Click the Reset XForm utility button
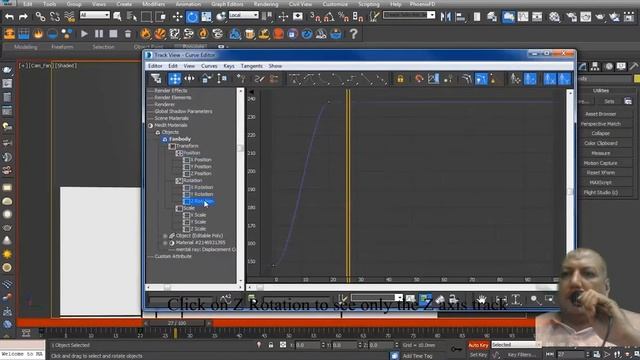 coord(600,173)
